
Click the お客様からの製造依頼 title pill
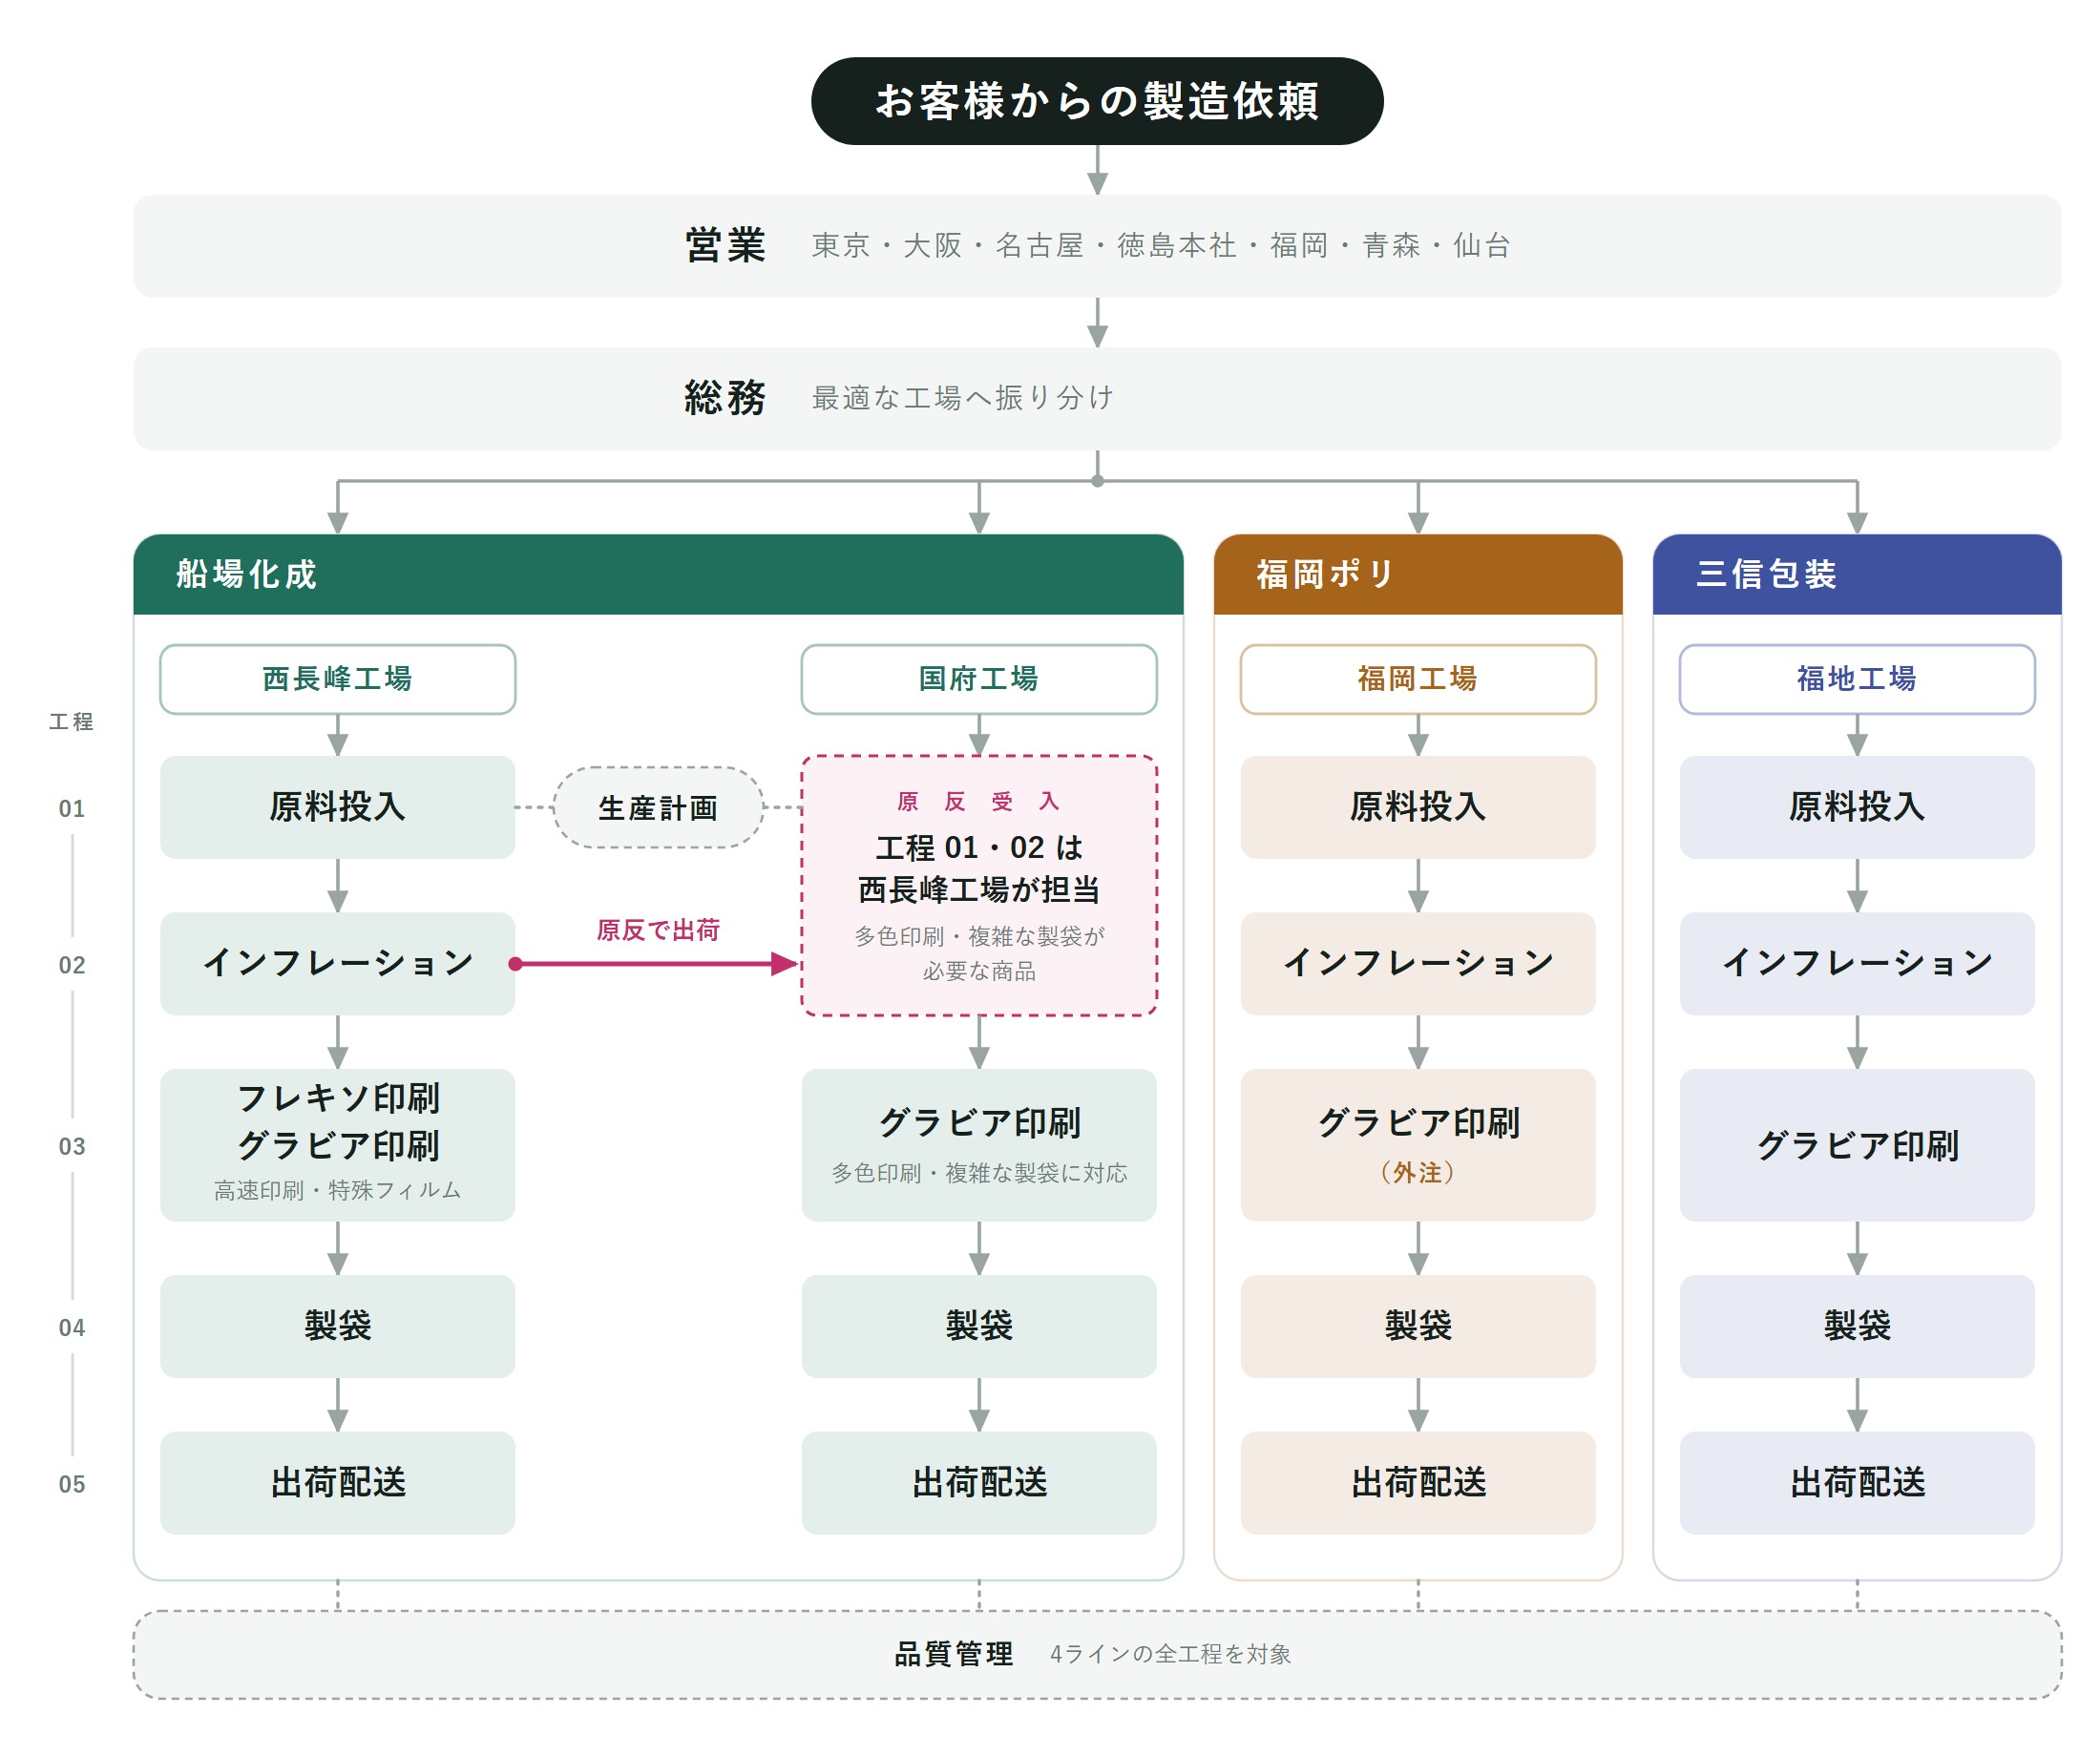(x=1097, y=101)
